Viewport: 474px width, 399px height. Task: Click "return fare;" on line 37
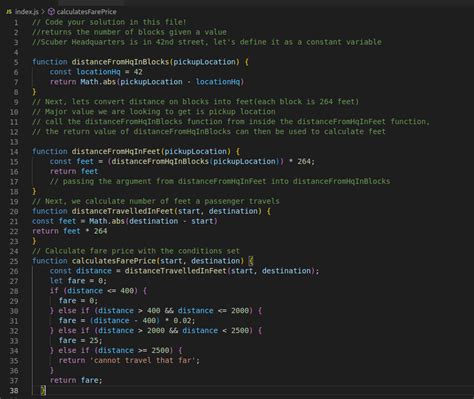click(76, 380)
